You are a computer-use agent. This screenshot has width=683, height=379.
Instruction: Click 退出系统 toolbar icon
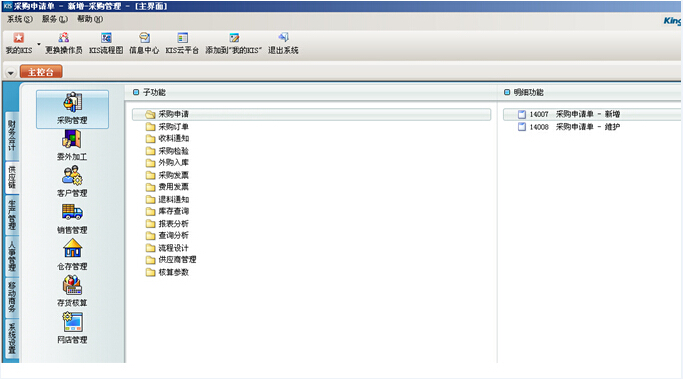tap(283, 43)
